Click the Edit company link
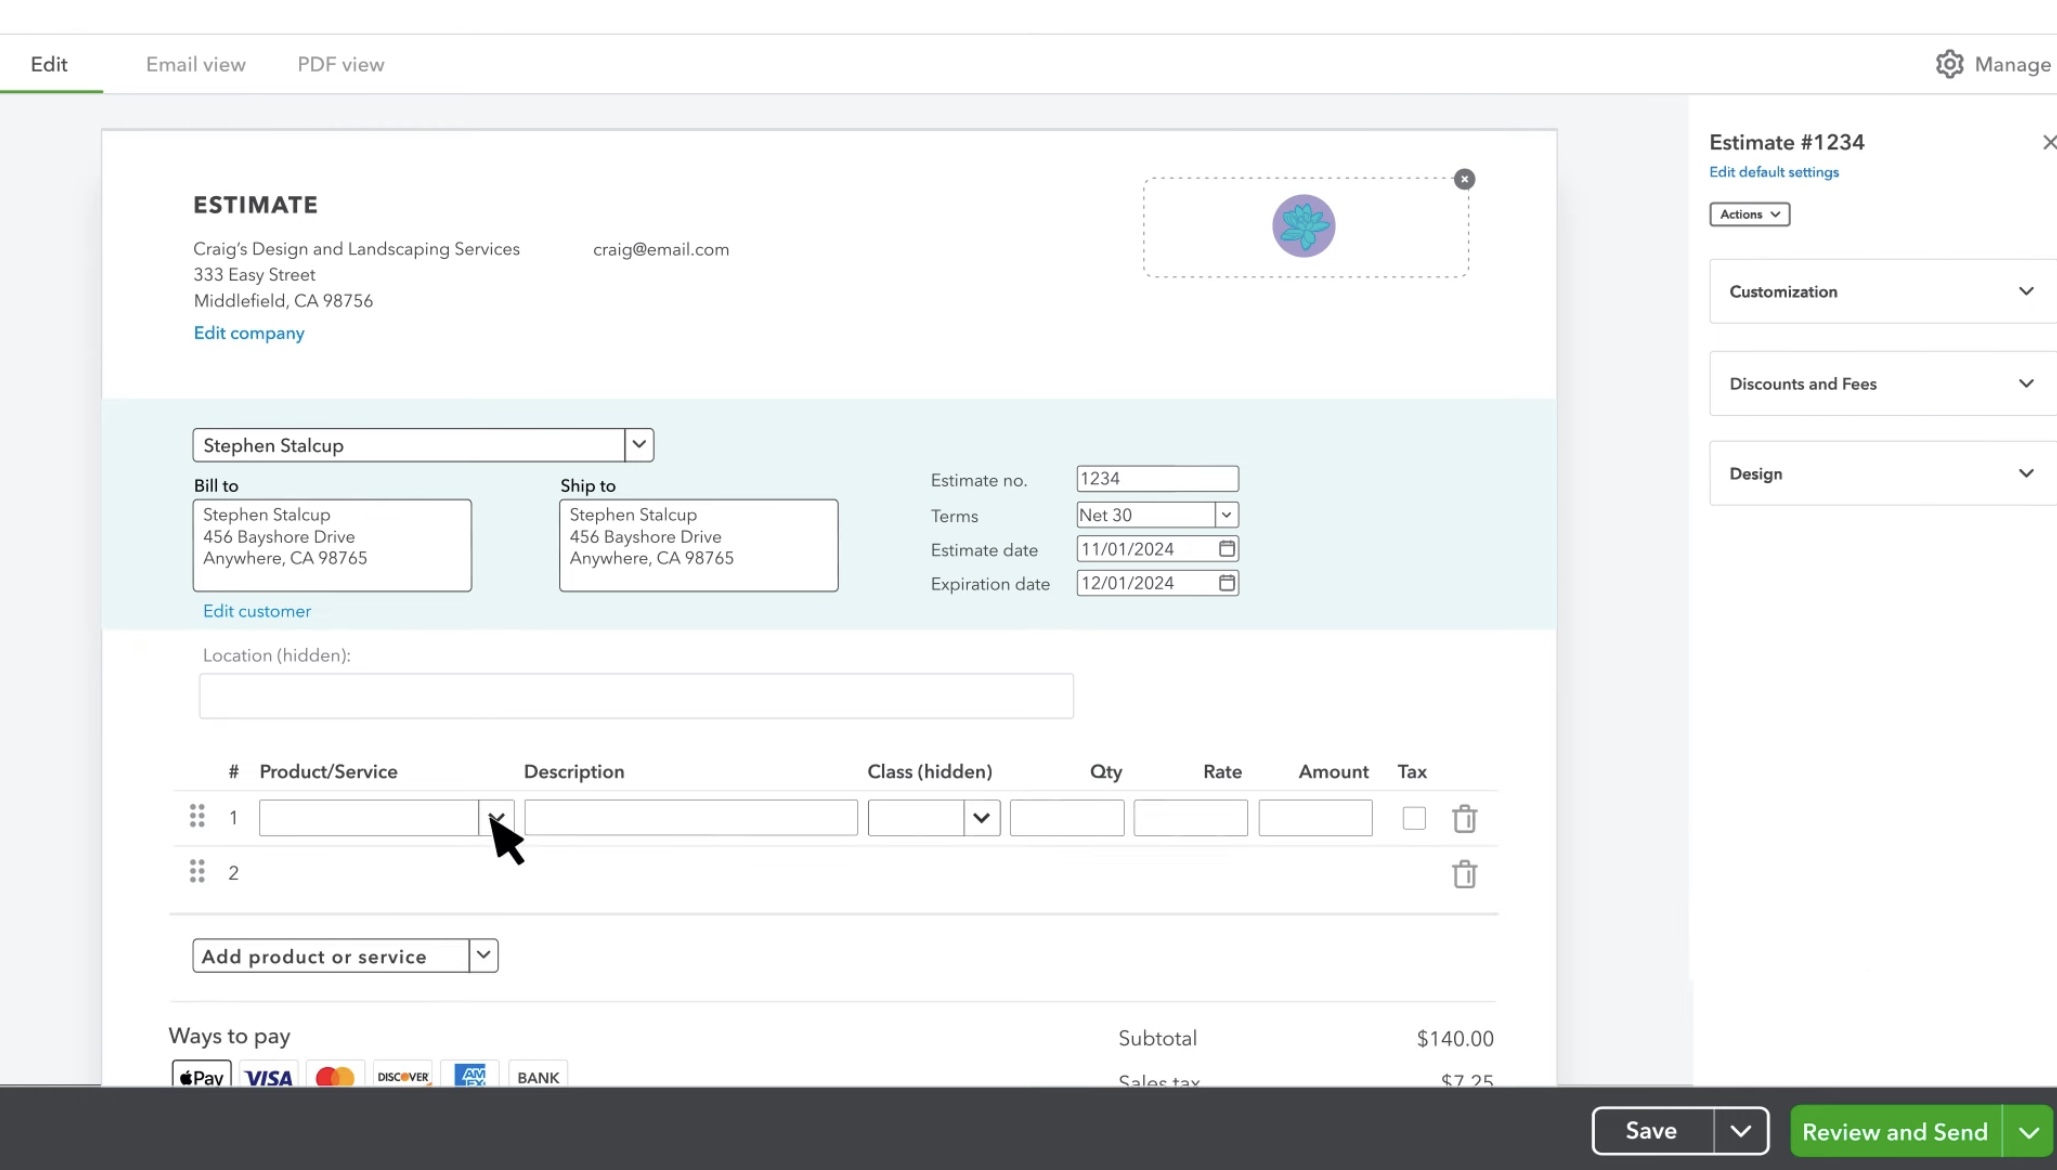 click(249, 333)
